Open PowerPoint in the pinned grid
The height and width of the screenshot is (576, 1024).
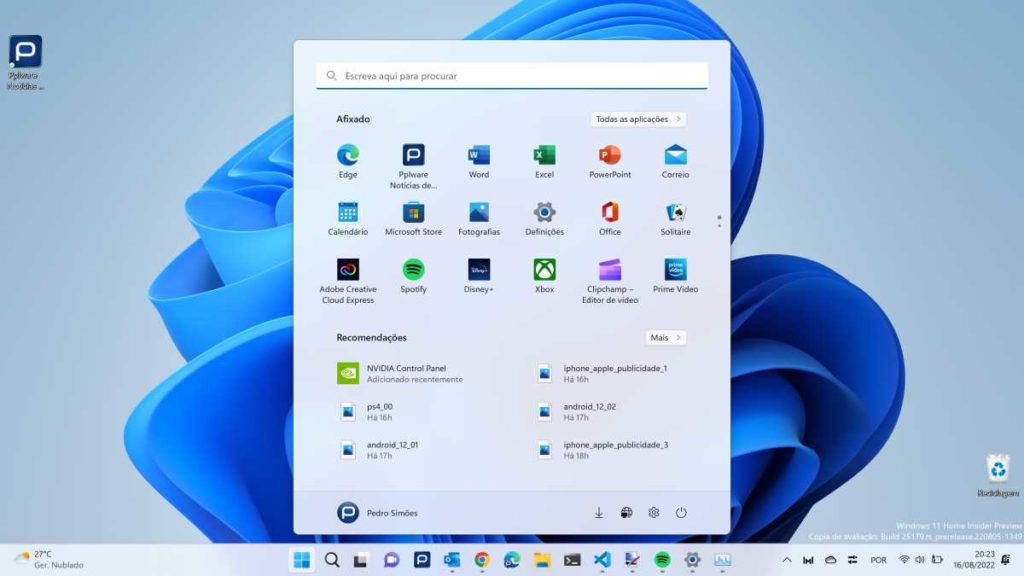(x=610, y=161)
